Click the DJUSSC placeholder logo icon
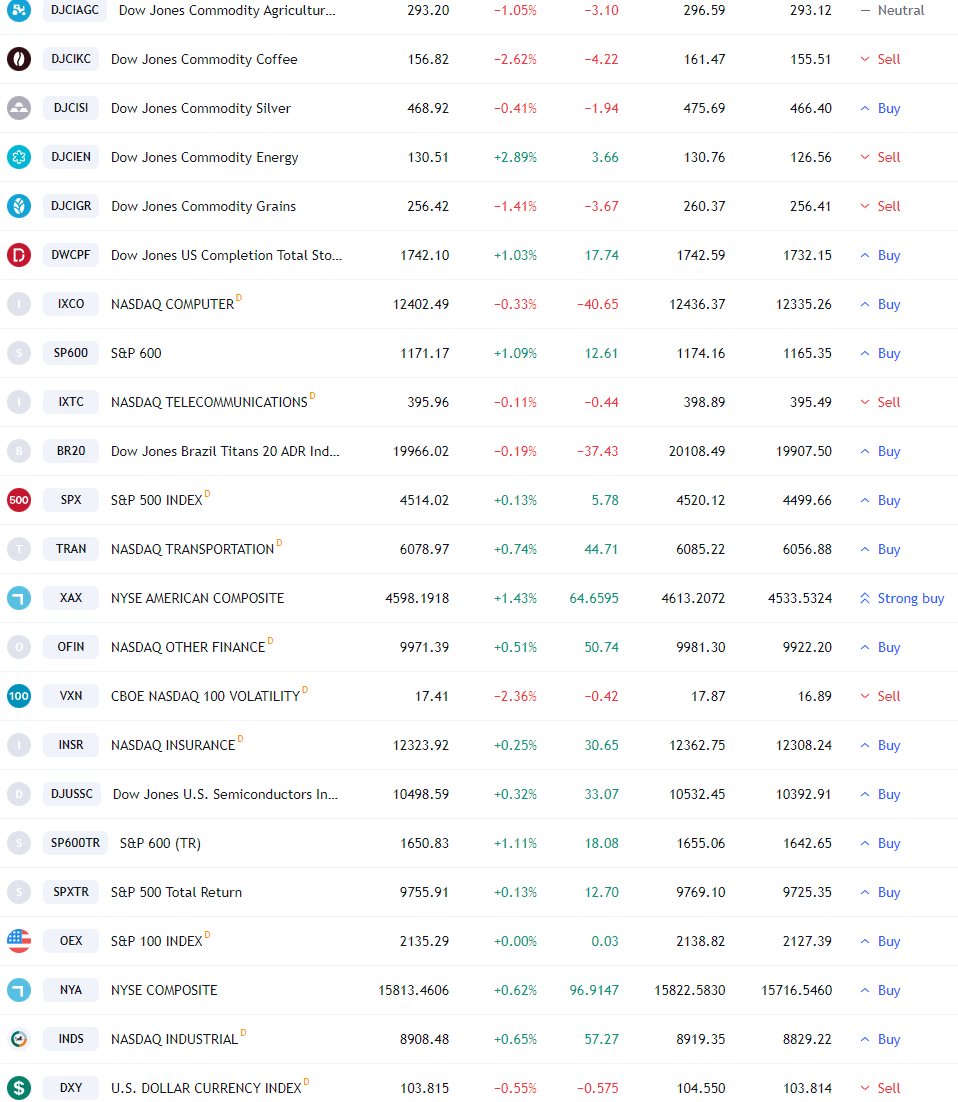This screenshot has width=958, height=1102. 19,794
